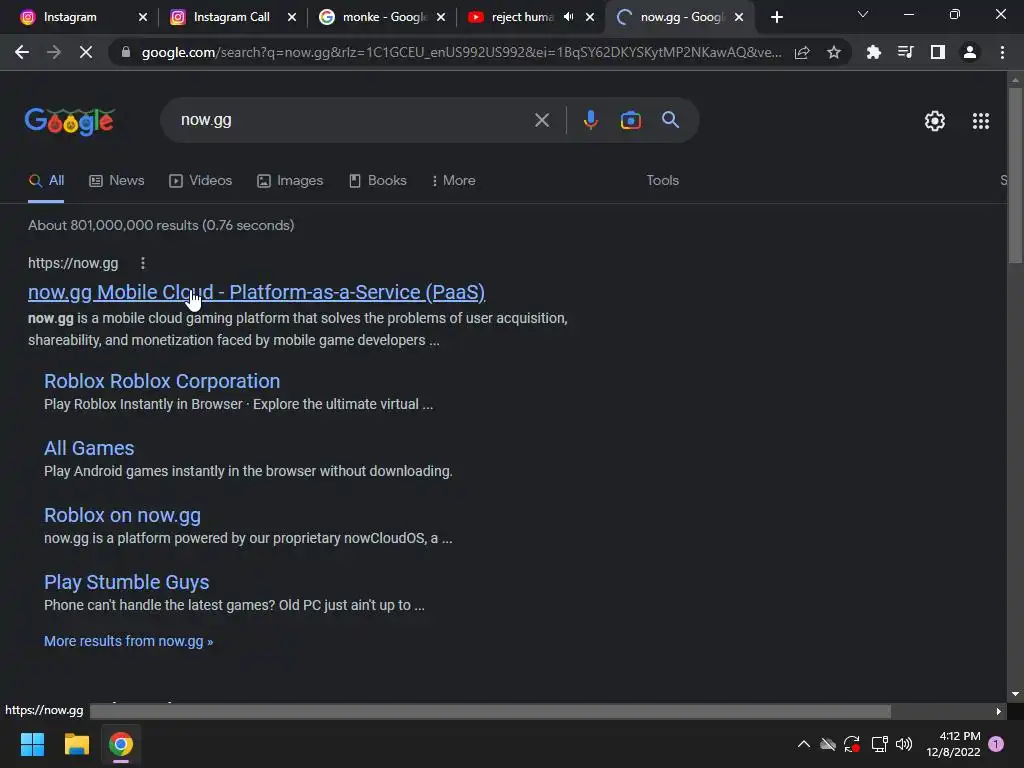Image resolution: width=1024 pixels, height=768 pixels.
Task: Open Chrome's three-dot menu
Action: tap(1002, 52)
